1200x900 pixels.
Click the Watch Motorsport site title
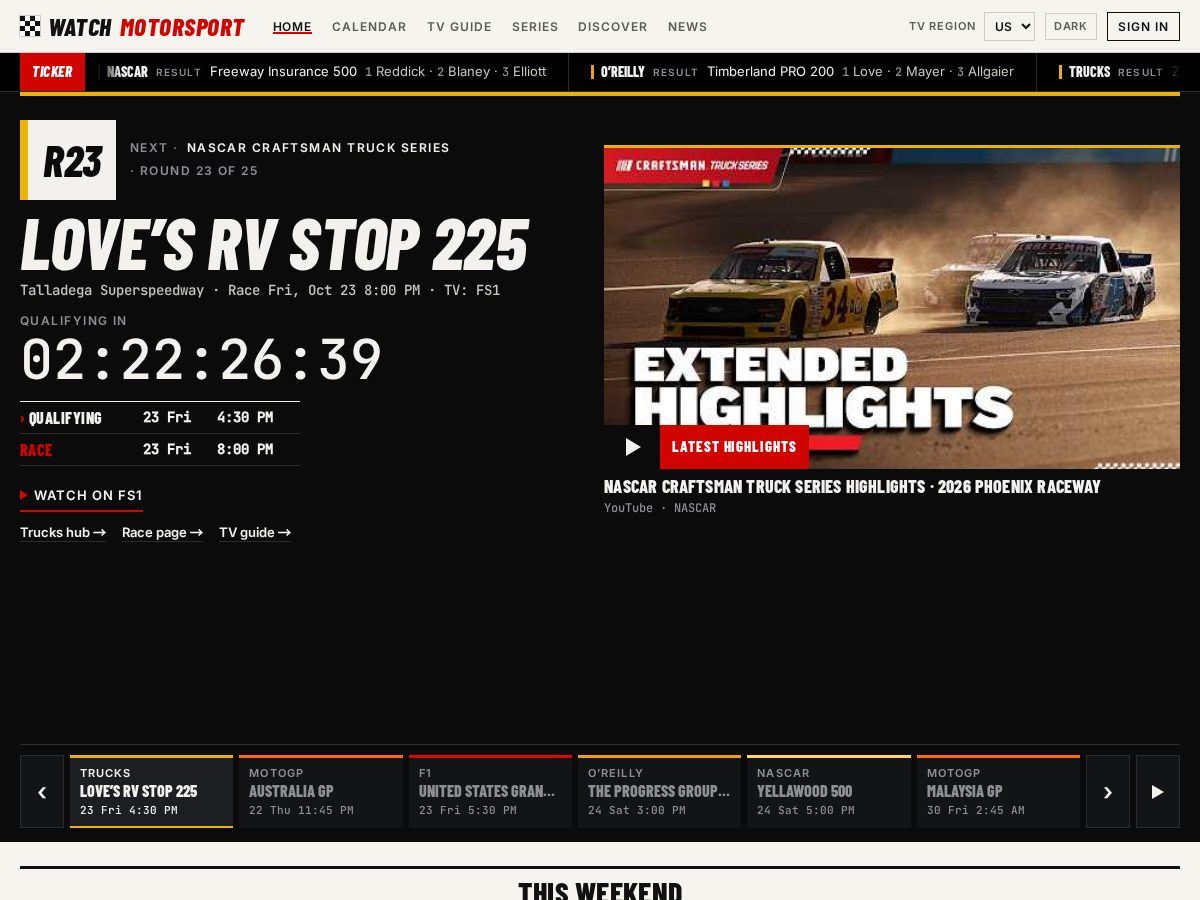coord(147,27)
